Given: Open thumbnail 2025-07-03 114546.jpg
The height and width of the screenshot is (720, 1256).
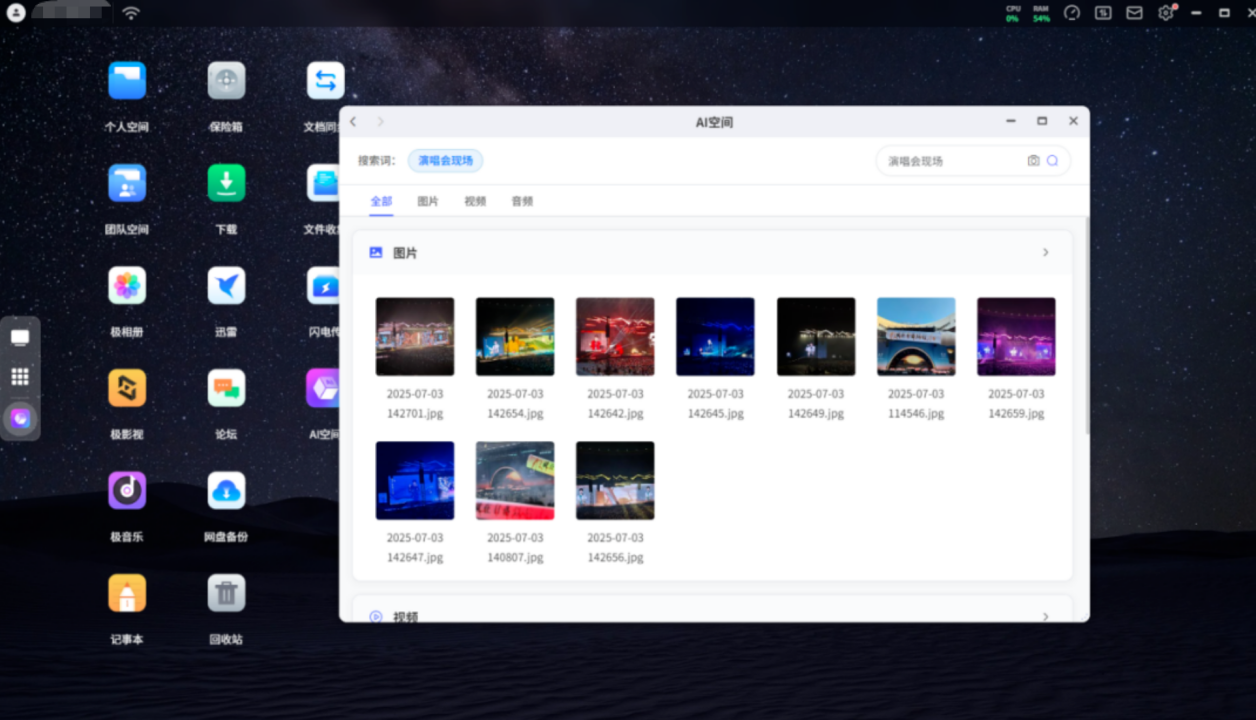Looking at the screenshot, I should [x=915, y=337].
